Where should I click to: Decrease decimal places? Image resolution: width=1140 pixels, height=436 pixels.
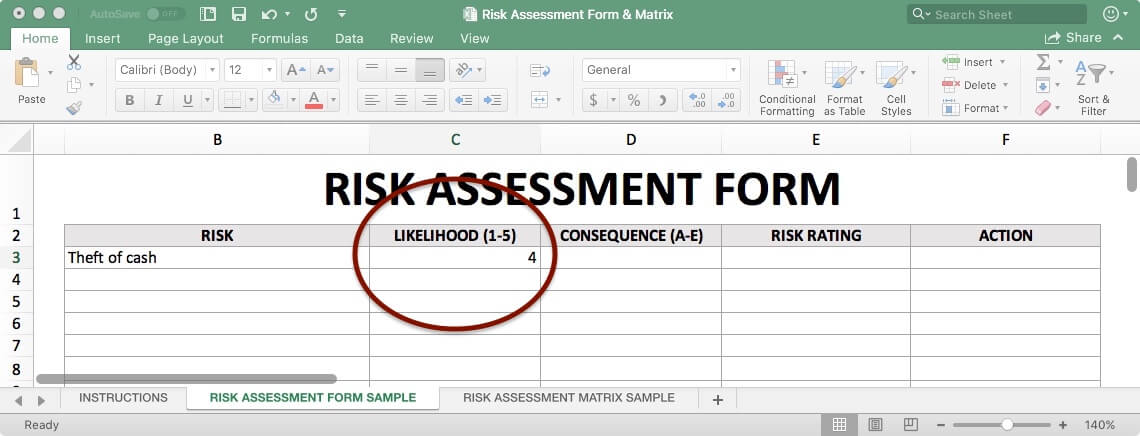click(726, 100)
